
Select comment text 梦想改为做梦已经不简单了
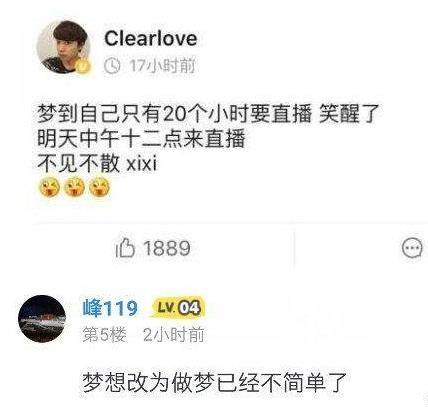[x=215, y=383]
